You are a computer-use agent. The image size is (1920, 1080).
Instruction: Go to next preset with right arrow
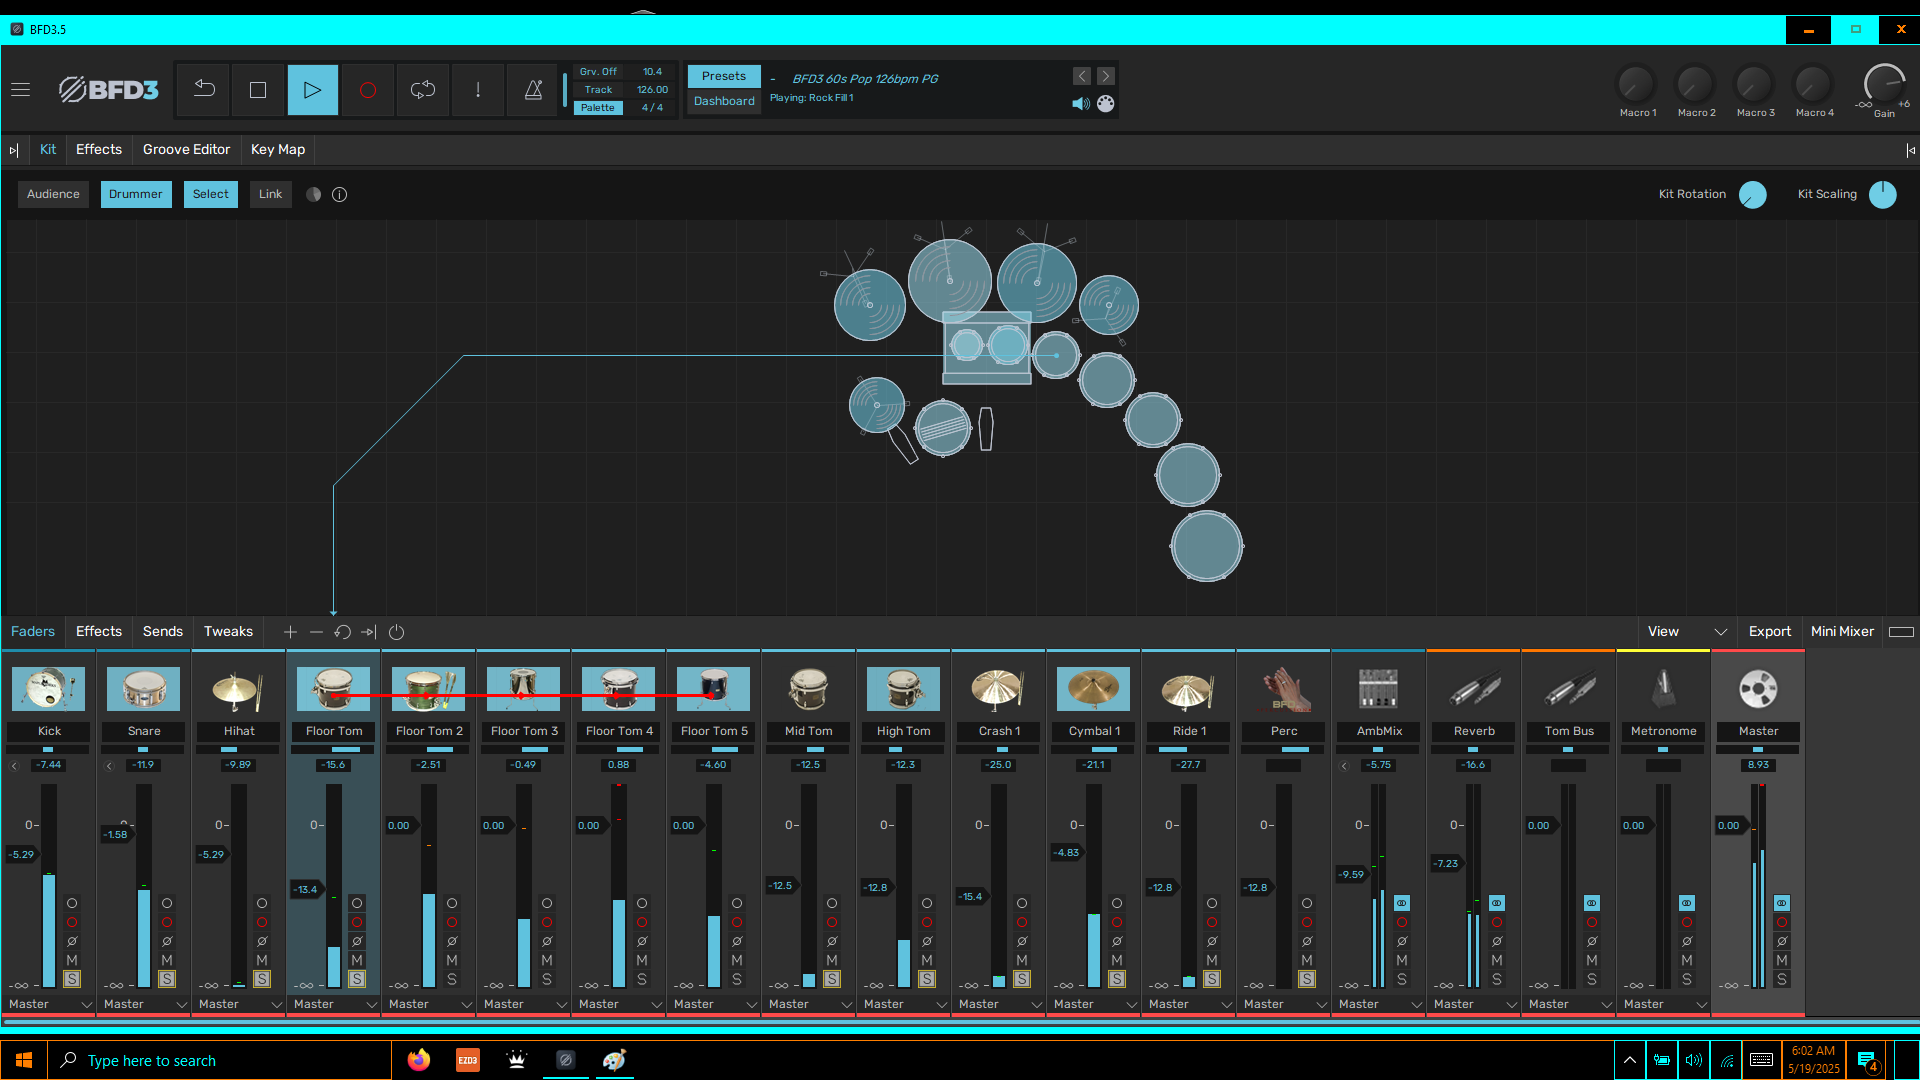click(1105, 76)
